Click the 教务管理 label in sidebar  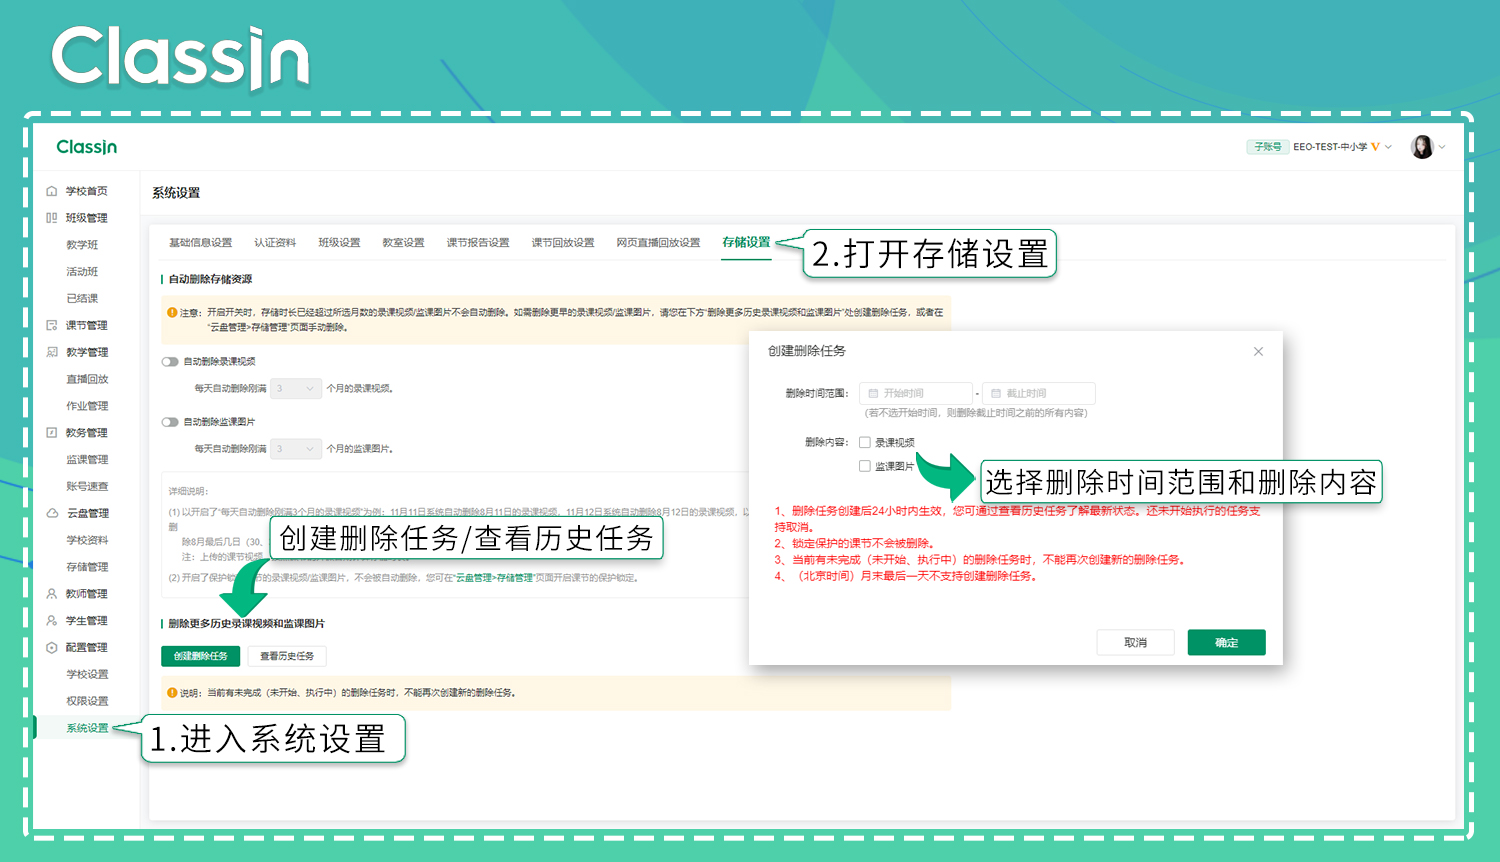[x=87, y=433]
